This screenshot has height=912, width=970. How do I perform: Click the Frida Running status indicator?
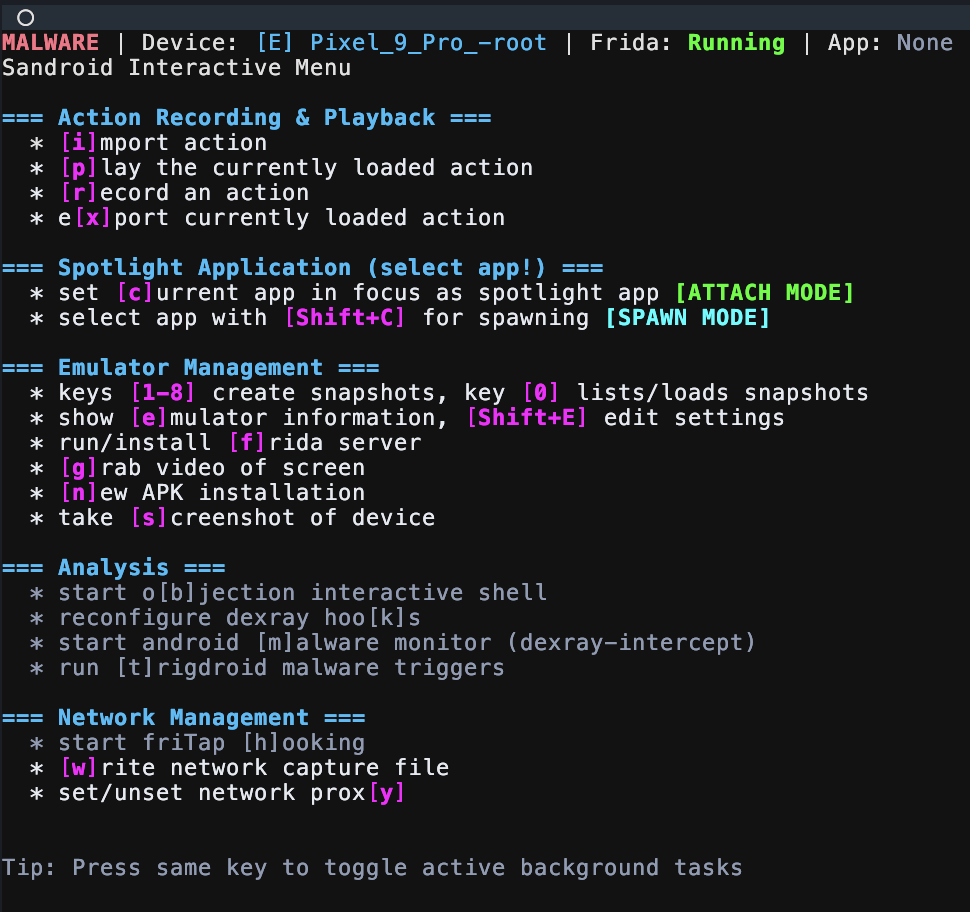tap(737, 42)
